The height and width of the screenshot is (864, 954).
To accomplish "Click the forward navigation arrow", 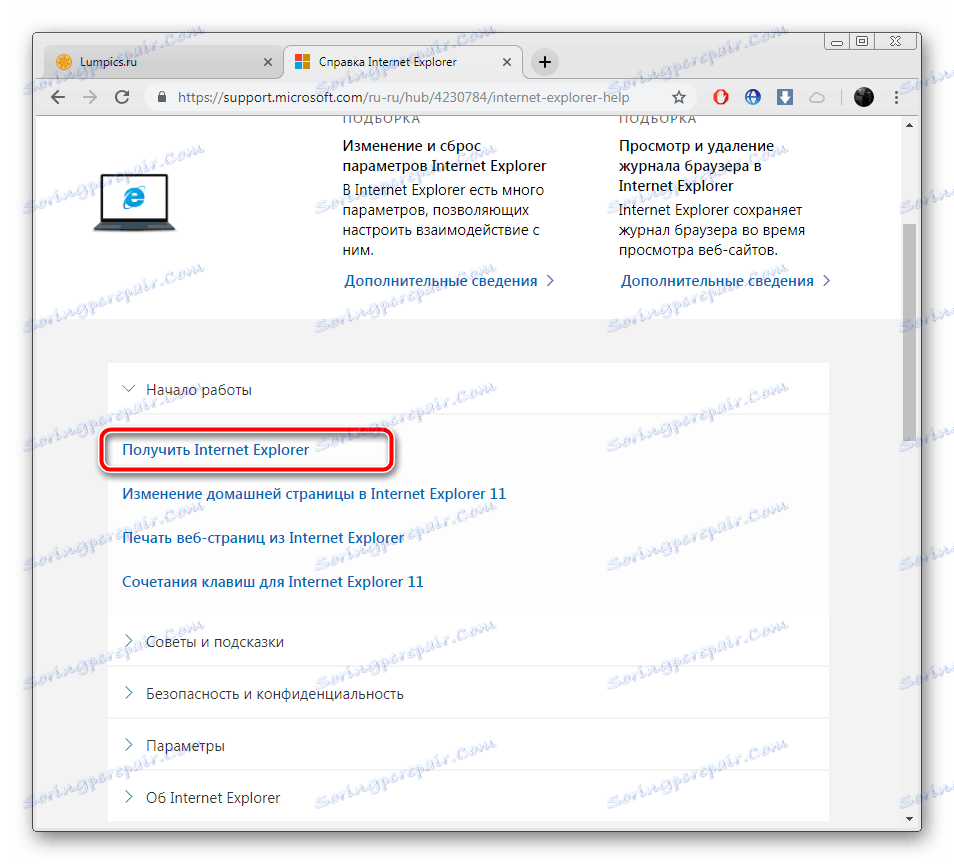I will [90, 97].
